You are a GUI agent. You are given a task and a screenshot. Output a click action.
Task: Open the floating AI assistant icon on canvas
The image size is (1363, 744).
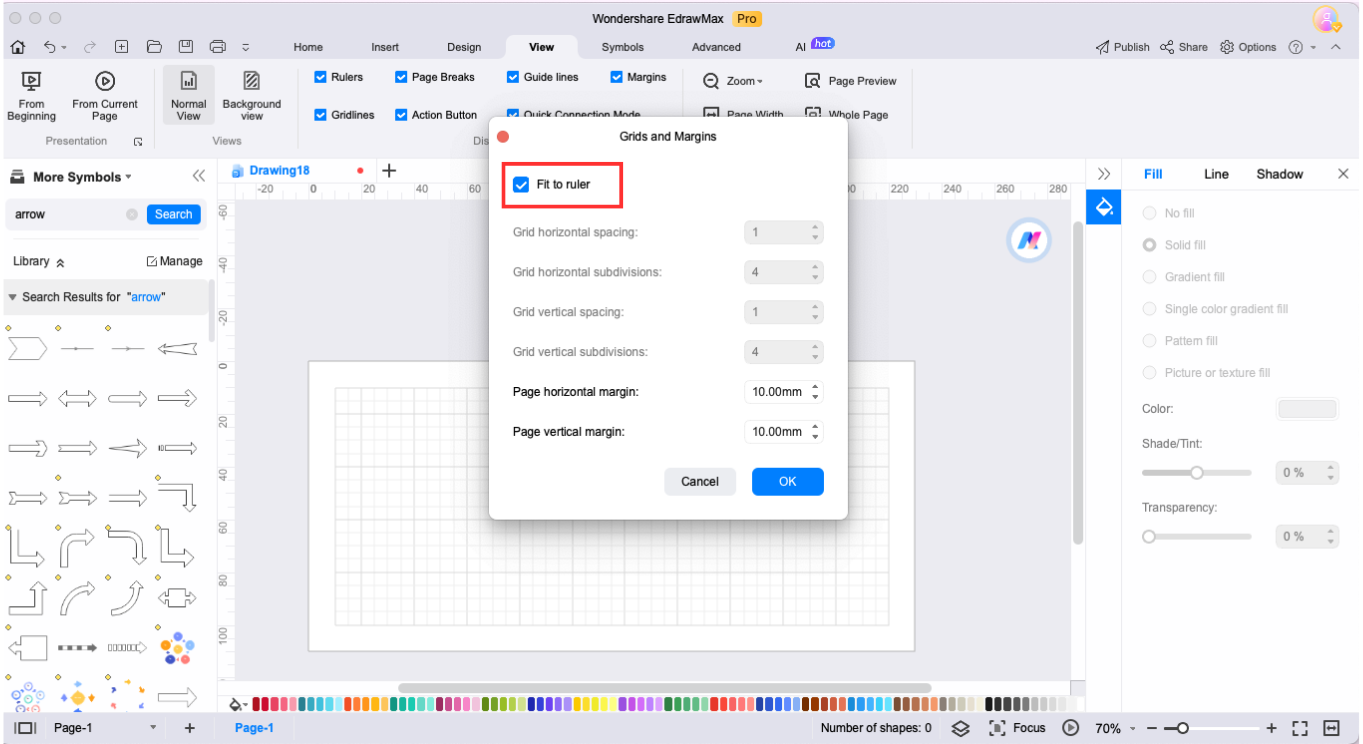1028,240
